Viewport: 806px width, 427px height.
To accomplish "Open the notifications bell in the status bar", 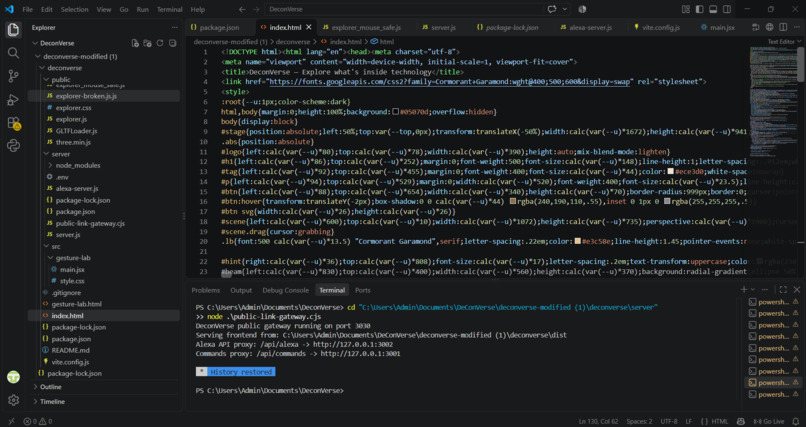I will (x=796, y=421).
